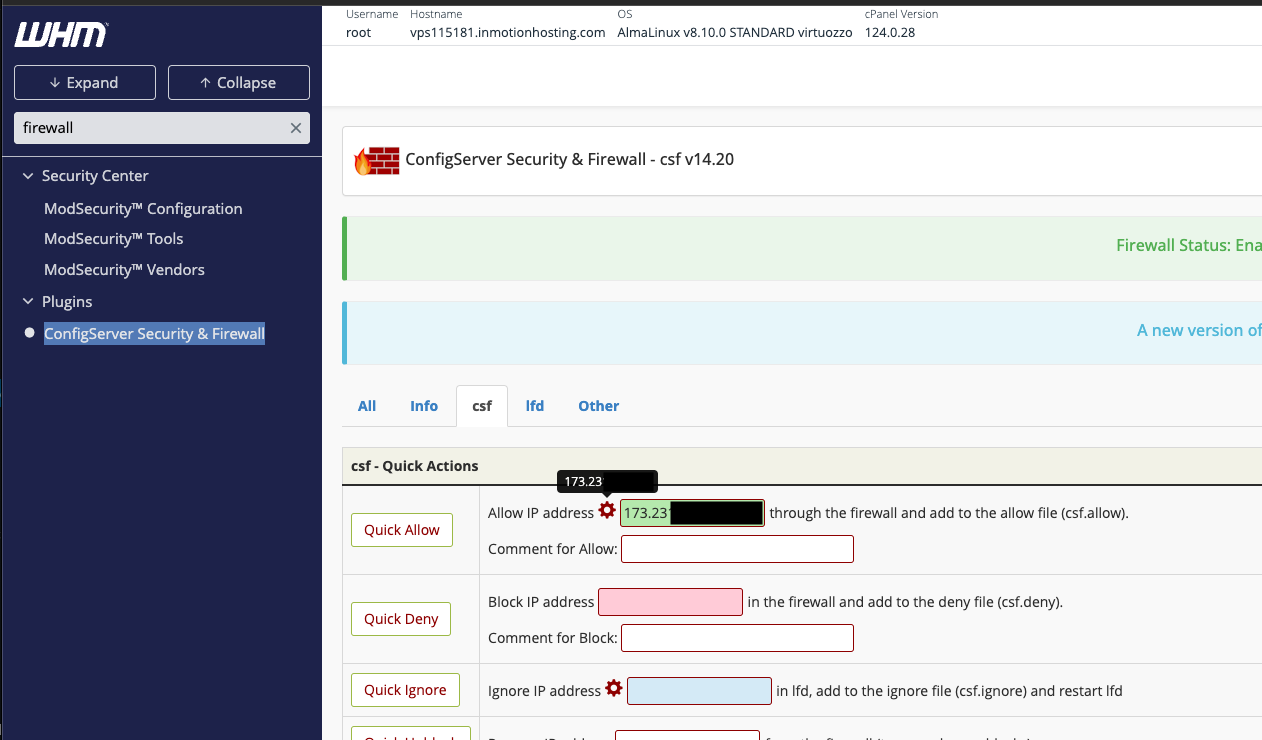Open ConfigServer Security & Firewall plugin

tap(154, 334)
